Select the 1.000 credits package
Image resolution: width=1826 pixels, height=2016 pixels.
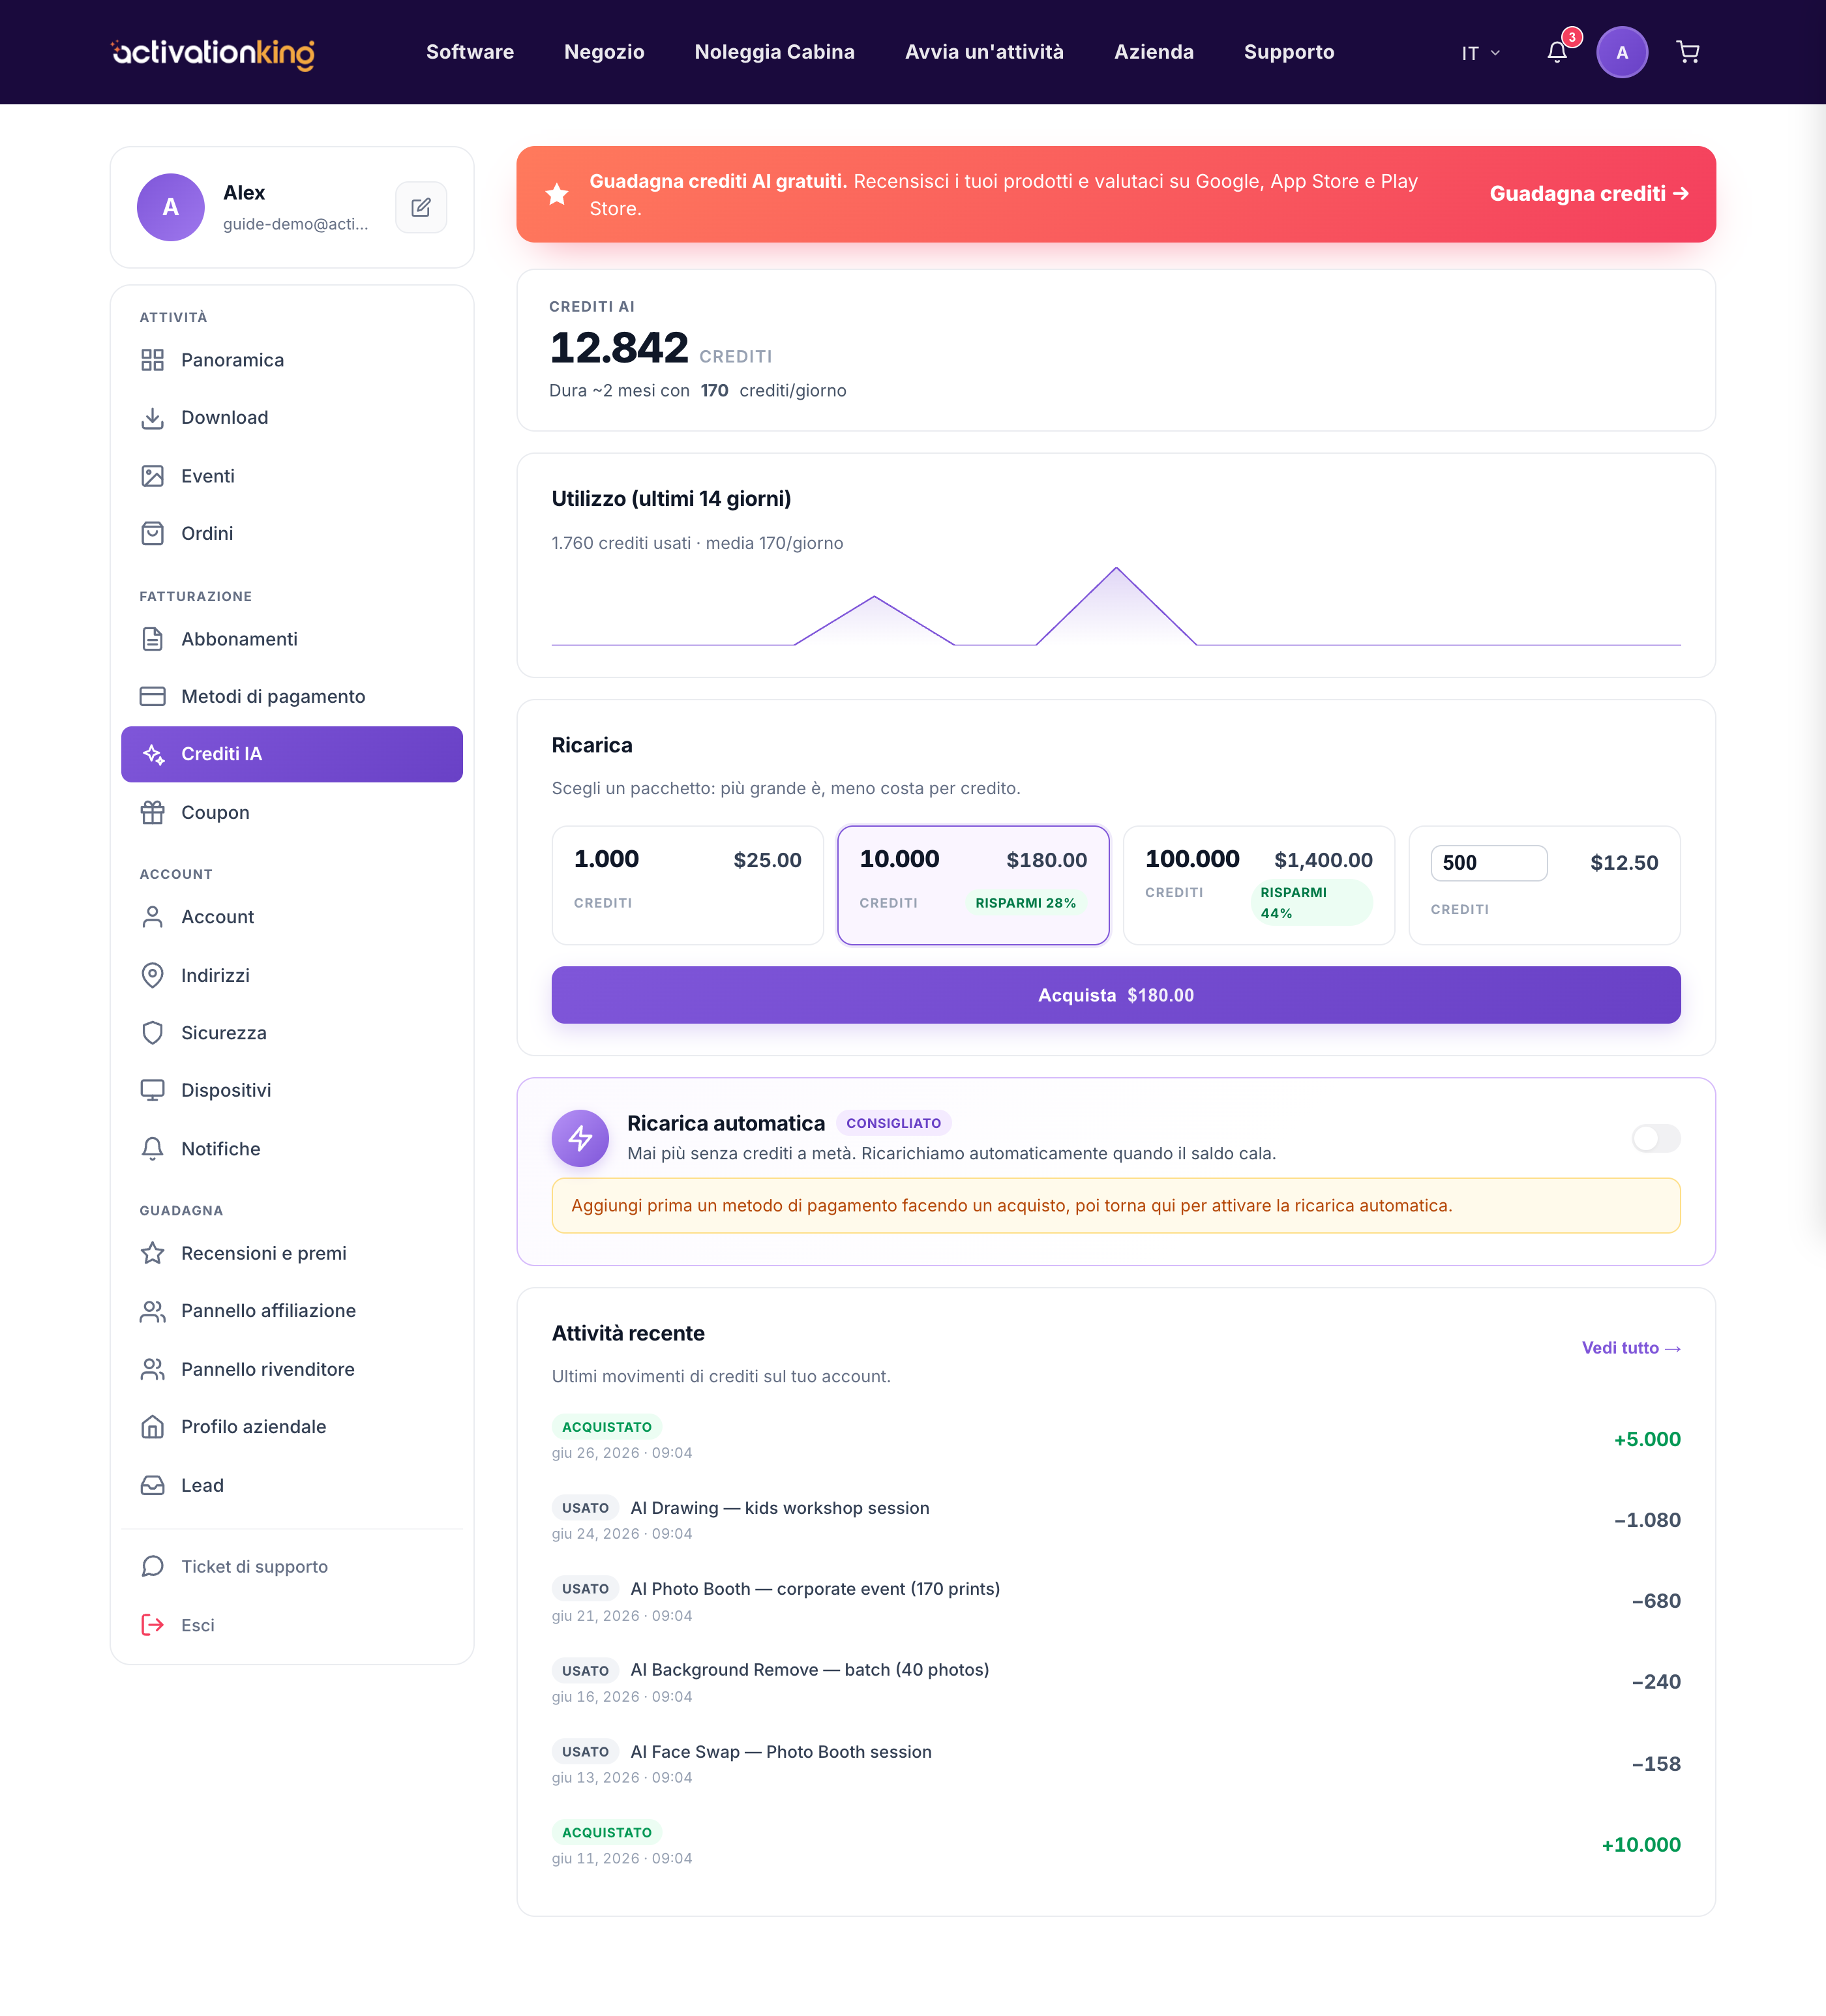pos(687,885)
